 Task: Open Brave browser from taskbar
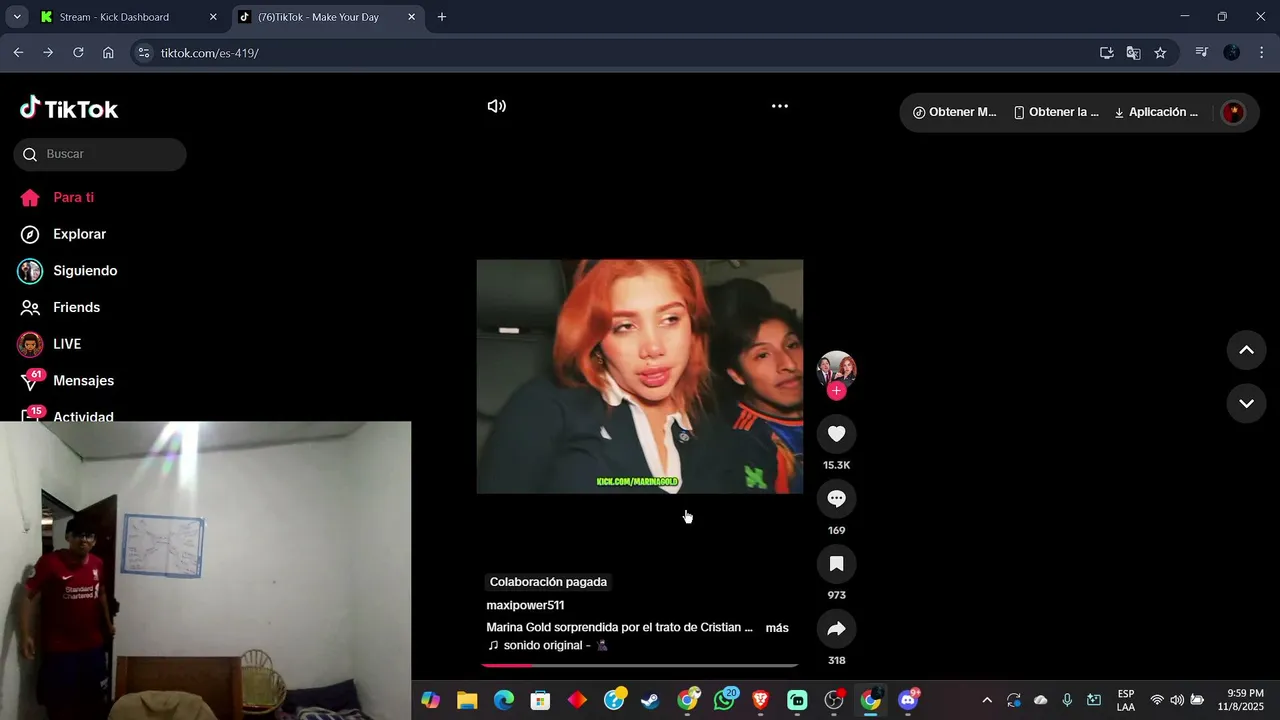tap(760, 700)
